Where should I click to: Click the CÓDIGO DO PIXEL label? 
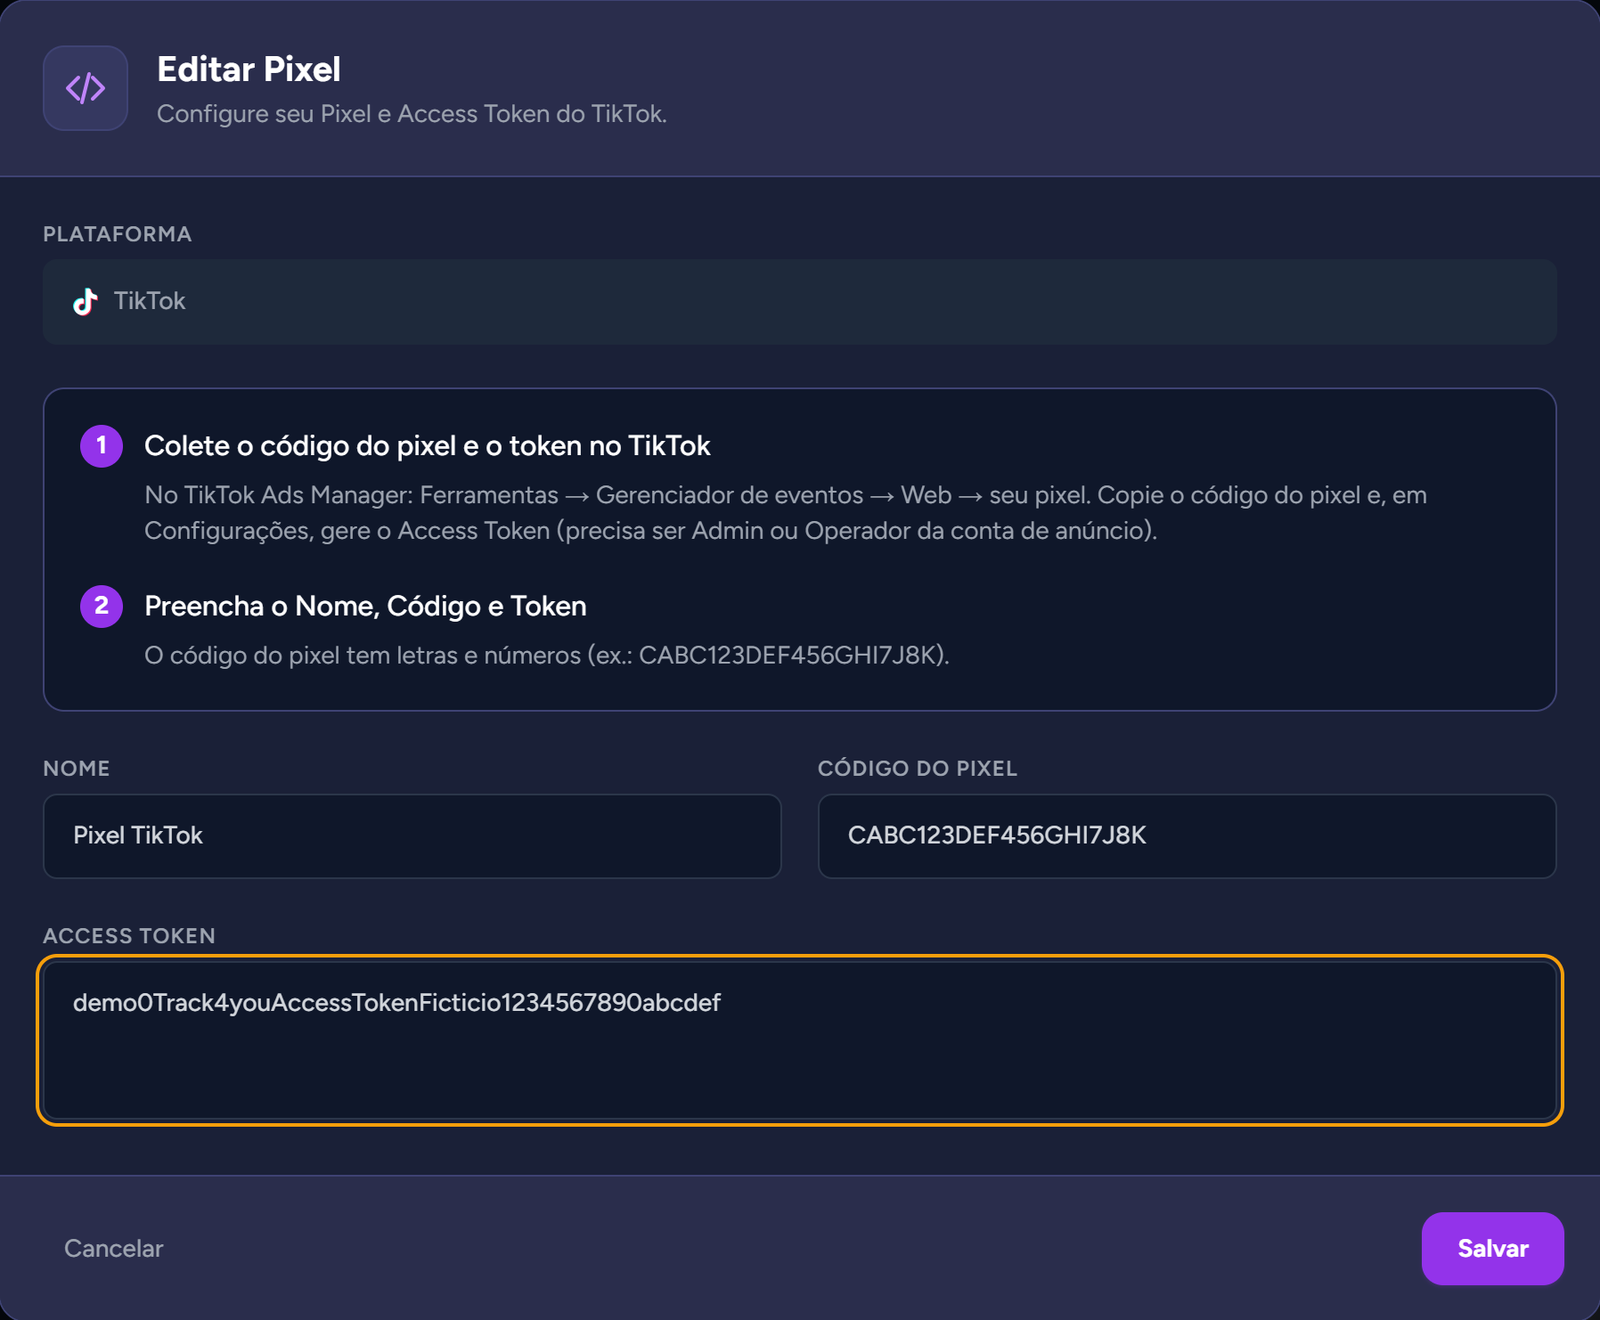point(917,769)
